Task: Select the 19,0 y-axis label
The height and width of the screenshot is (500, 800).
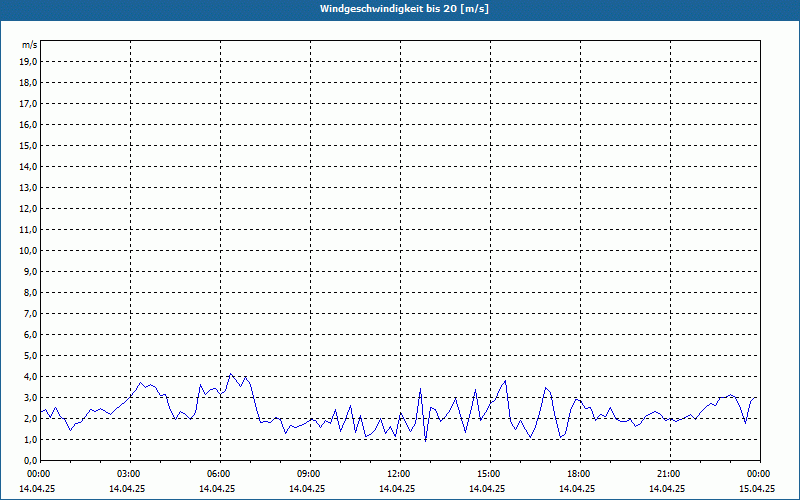Action: [28, 62]
